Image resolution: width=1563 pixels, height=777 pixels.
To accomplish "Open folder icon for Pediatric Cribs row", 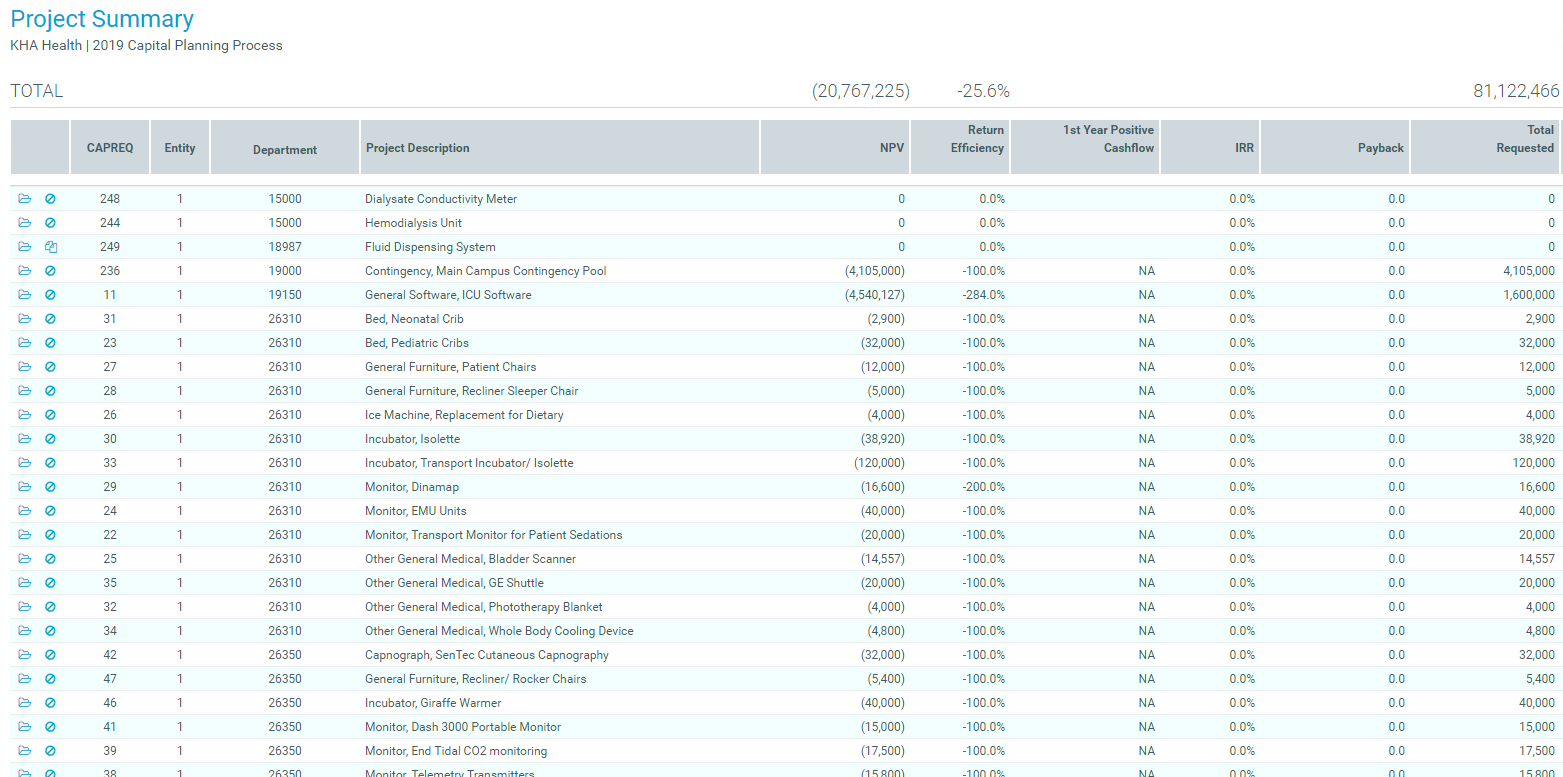I will click(x=25, y=343).
